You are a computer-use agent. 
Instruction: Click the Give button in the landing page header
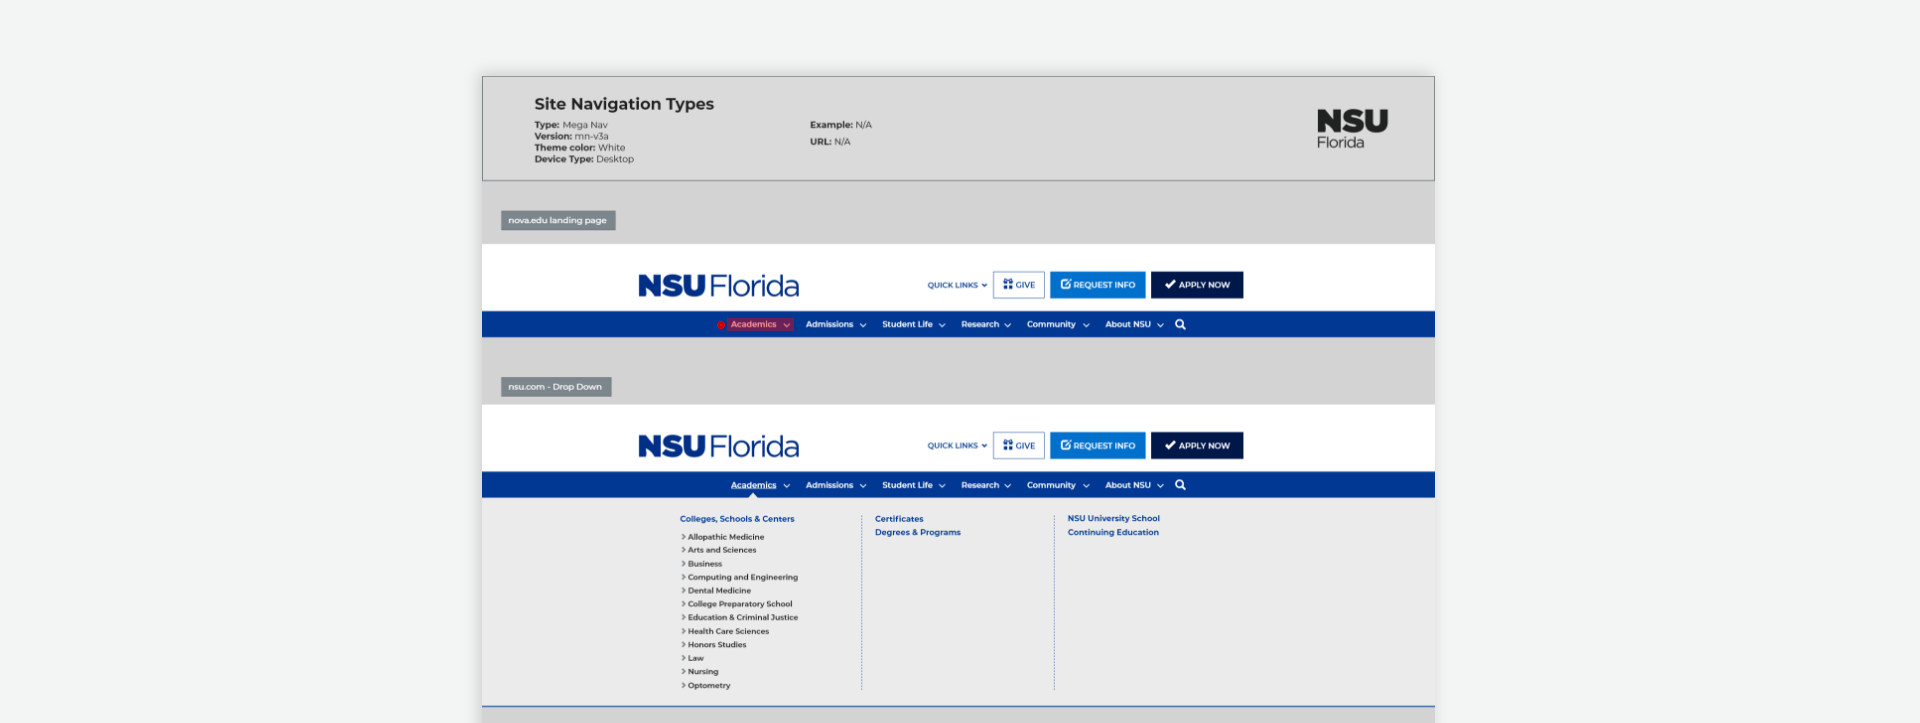1019,285
